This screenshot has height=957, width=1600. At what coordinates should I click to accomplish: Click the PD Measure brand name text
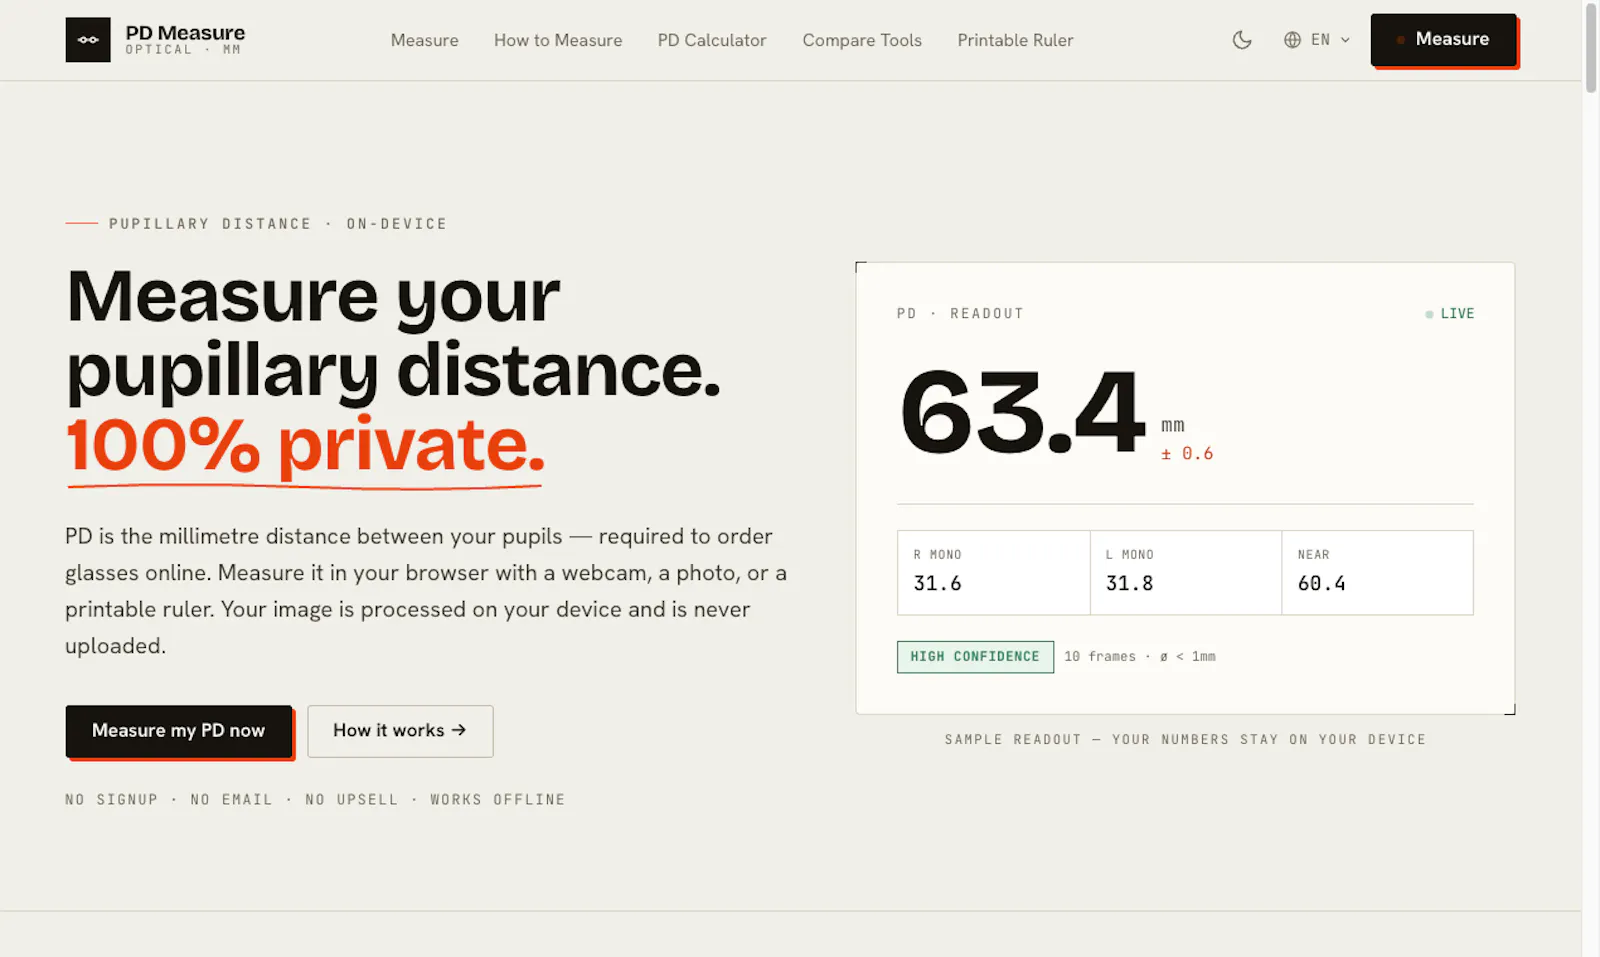(185, 33)
